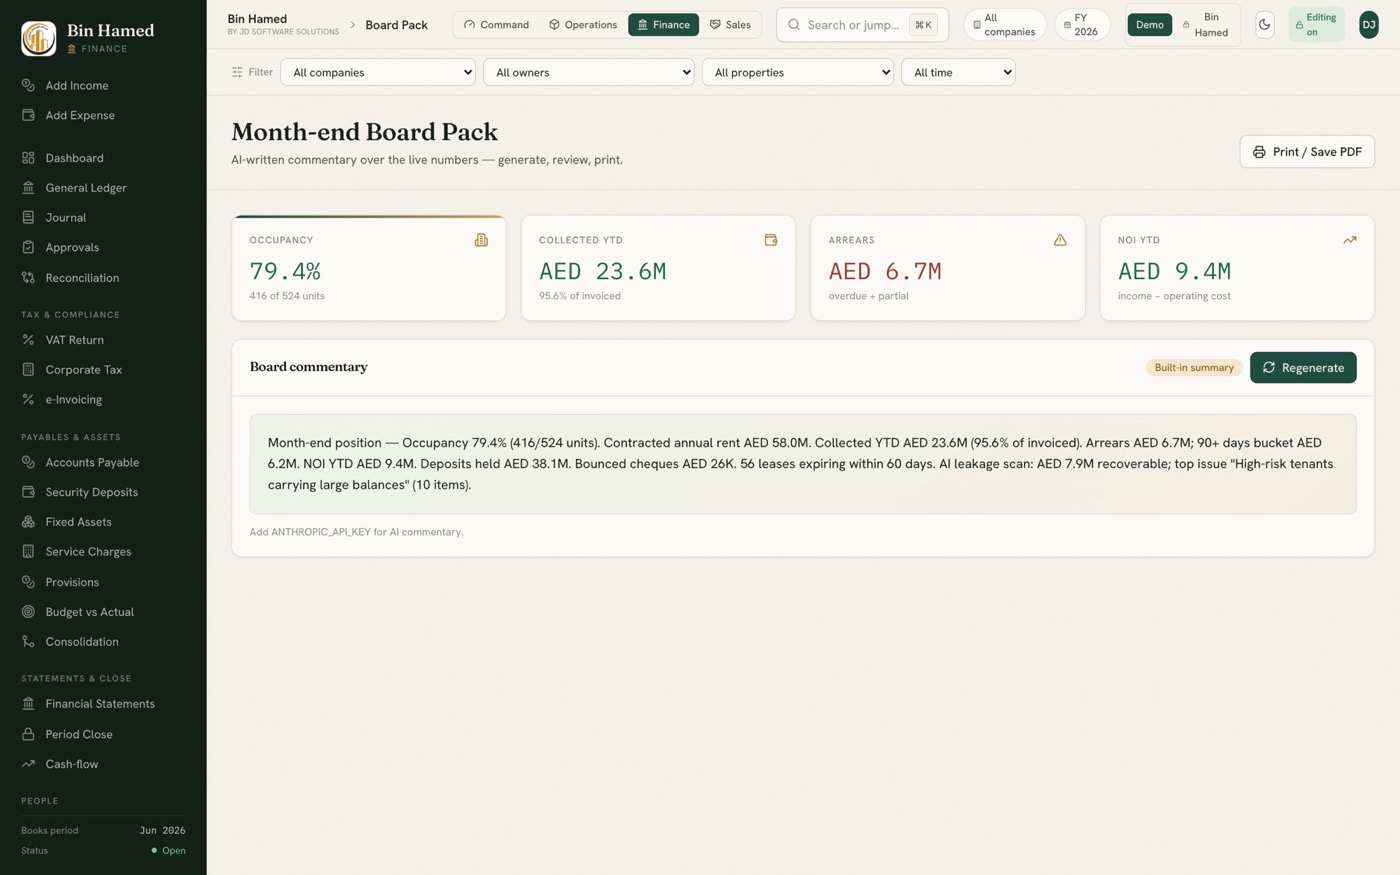Click the 95.6% of invoiced text
This screenshot has height=875, width=1400.
pyautogui.click(x=580, y=296)
